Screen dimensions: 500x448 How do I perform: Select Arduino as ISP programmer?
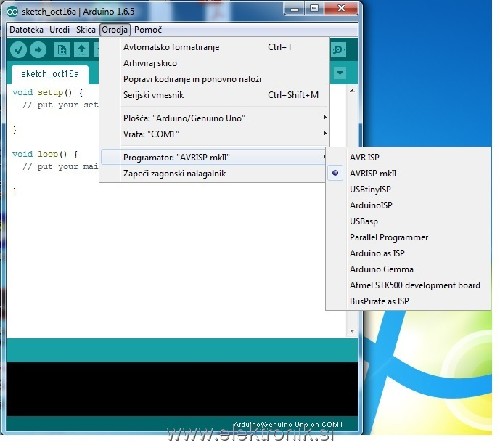point(408,253)
